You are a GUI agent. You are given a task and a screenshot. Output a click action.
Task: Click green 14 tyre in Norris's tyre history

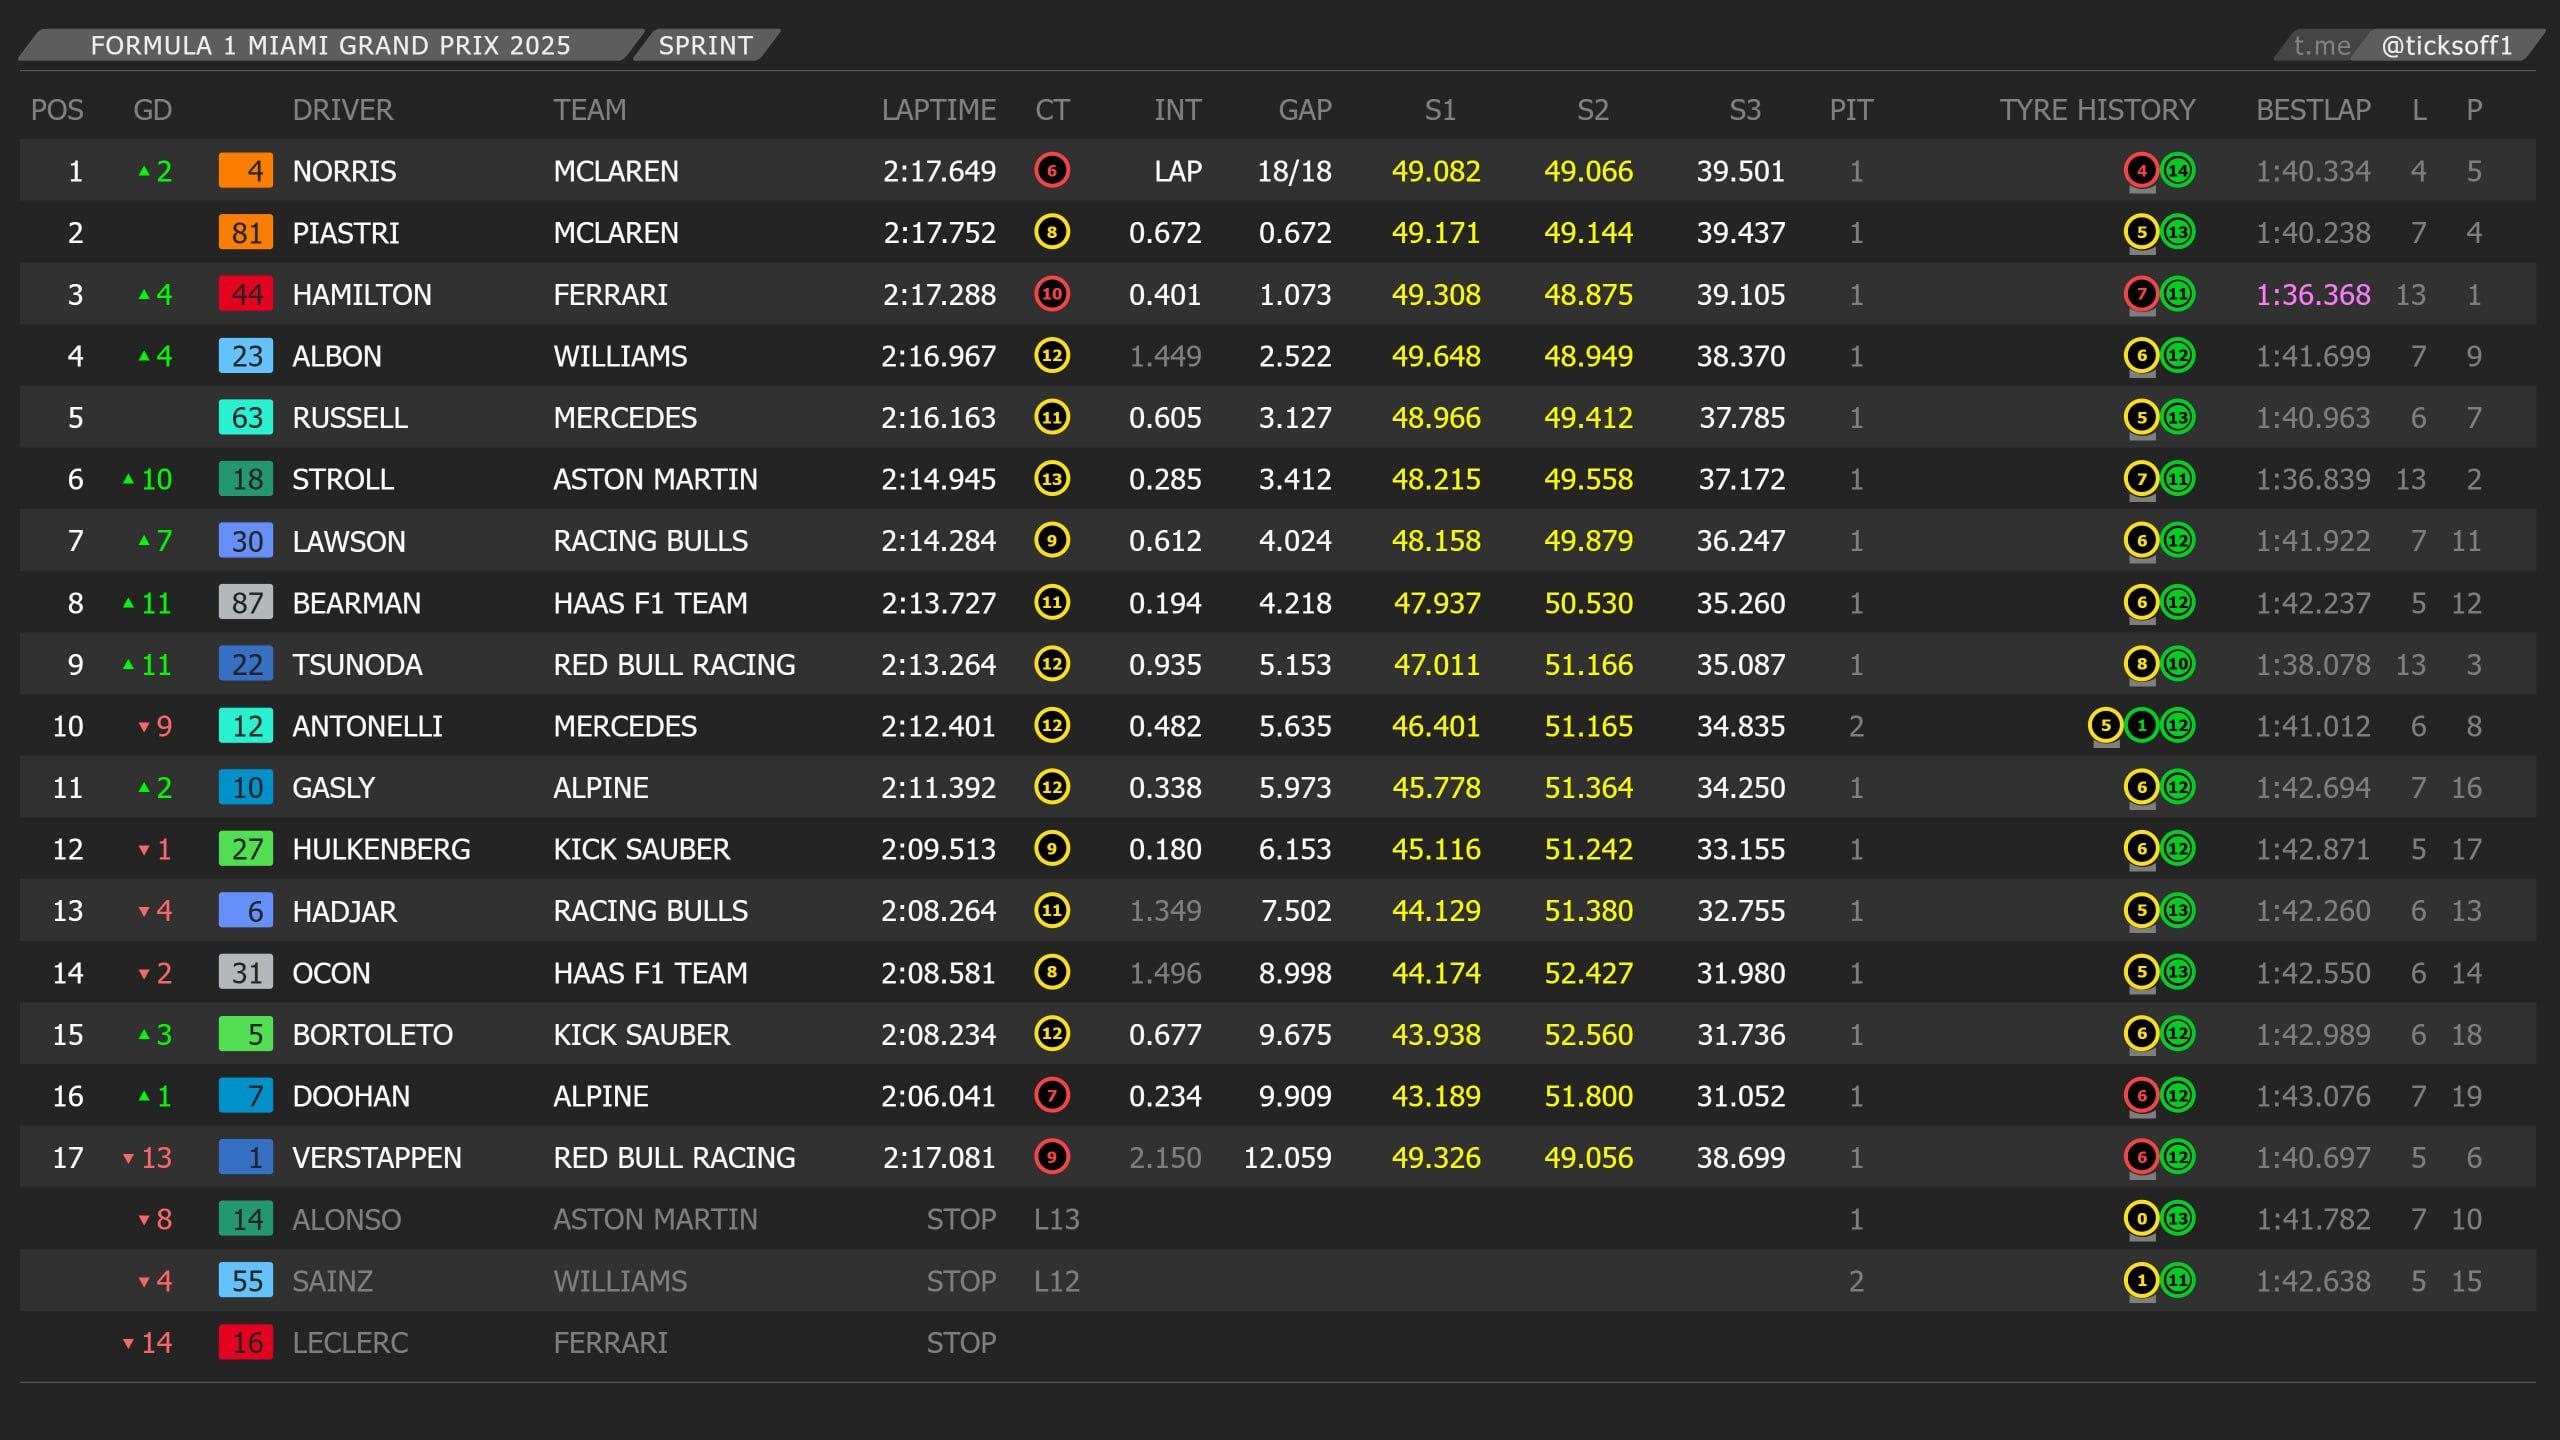point(2177,170)
